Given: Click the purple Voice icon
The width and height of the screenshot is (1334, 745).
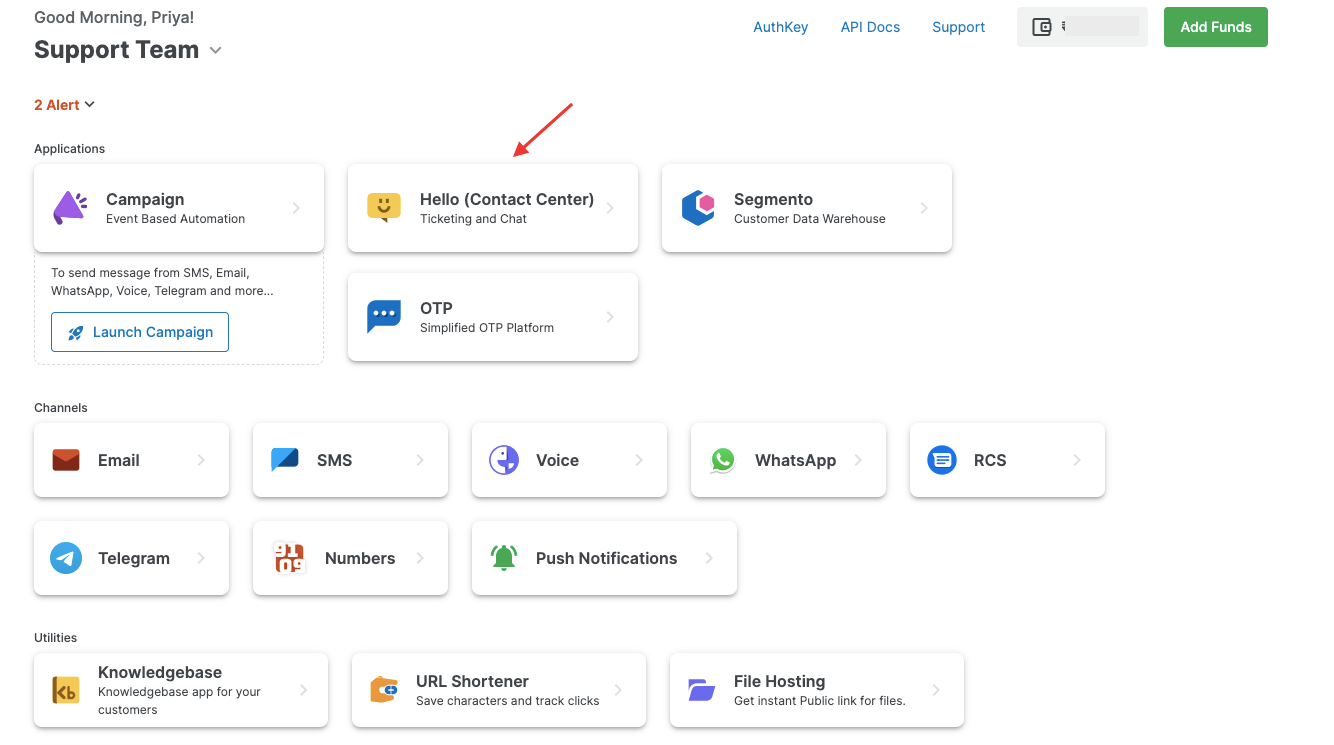Looking at the screenshot, I should pyautogui.click(x=504, y=460).
